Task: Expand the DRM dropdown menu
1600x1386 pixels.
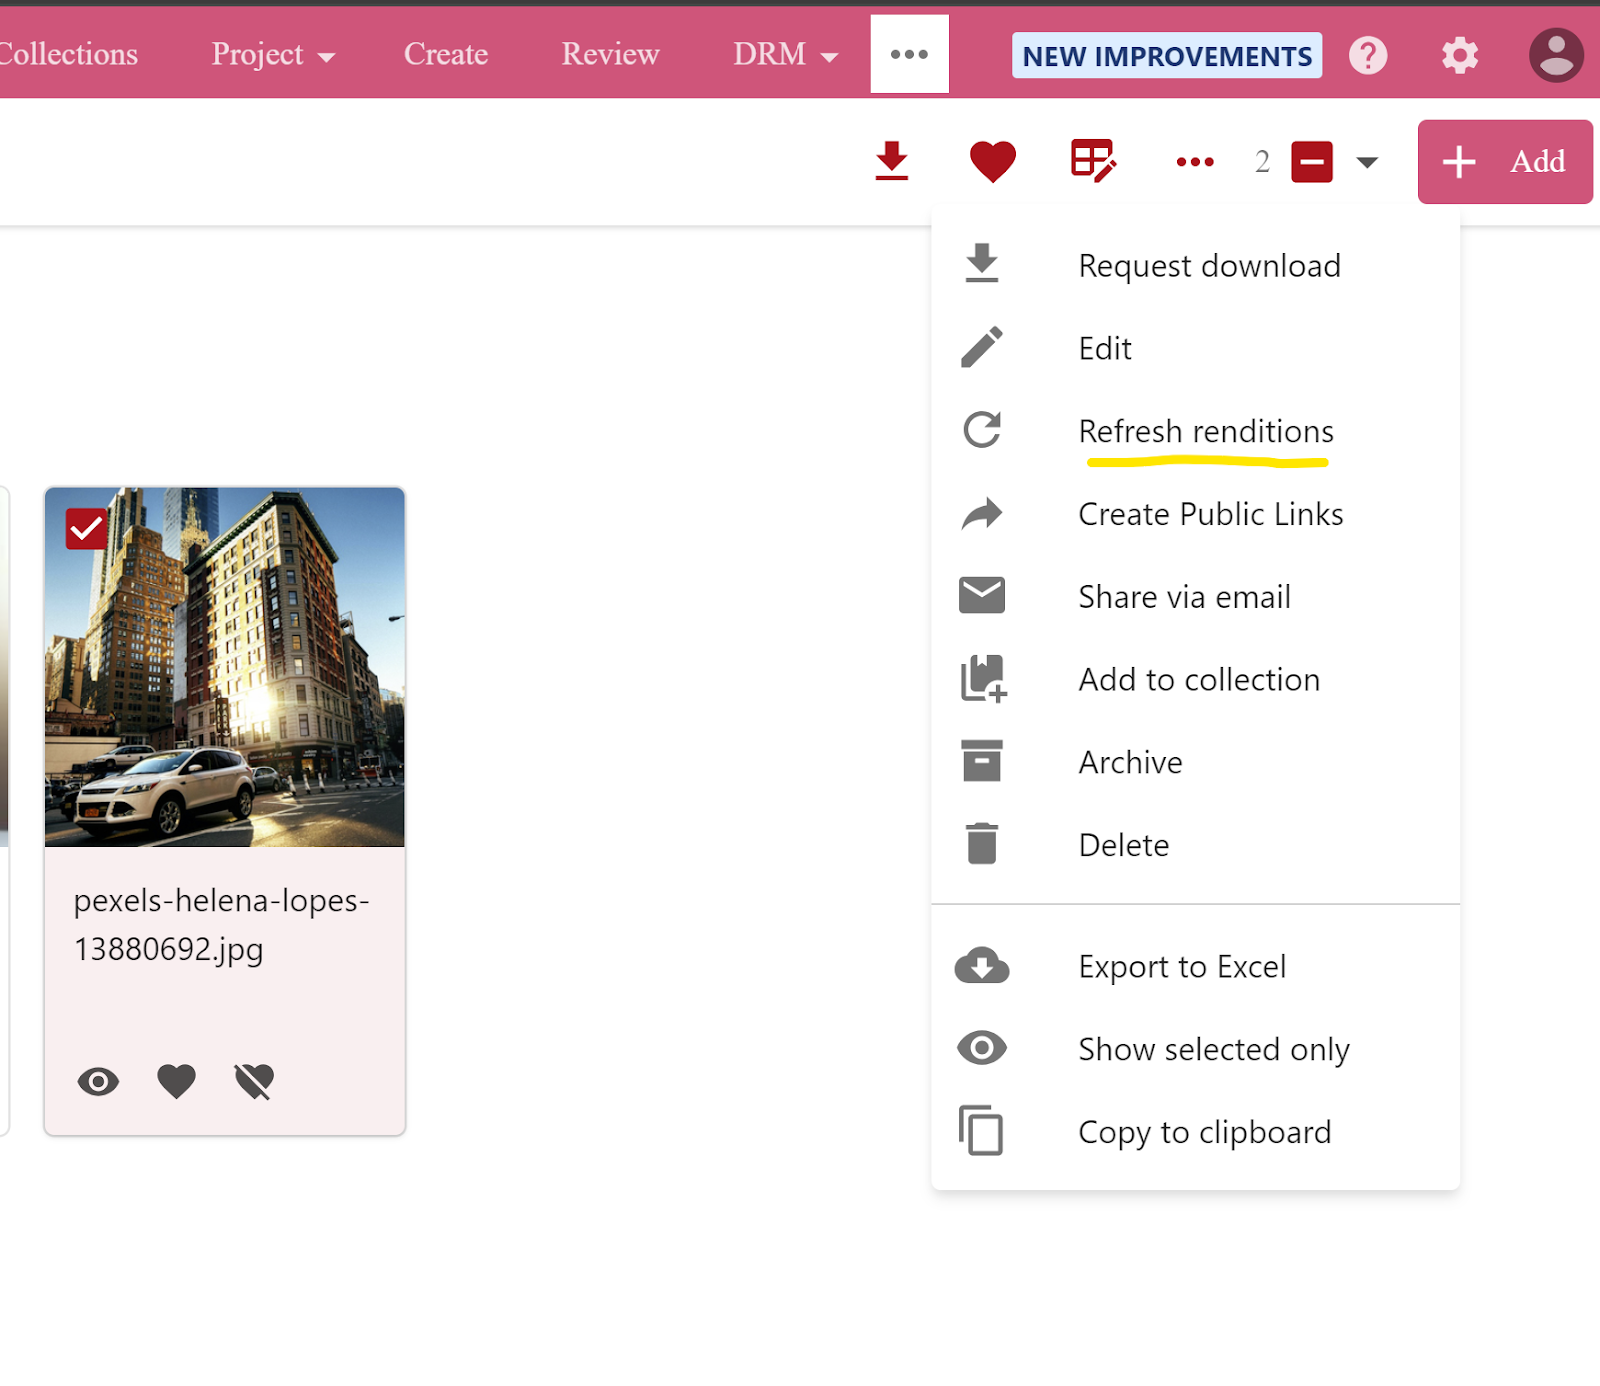Action: [785, 54]
